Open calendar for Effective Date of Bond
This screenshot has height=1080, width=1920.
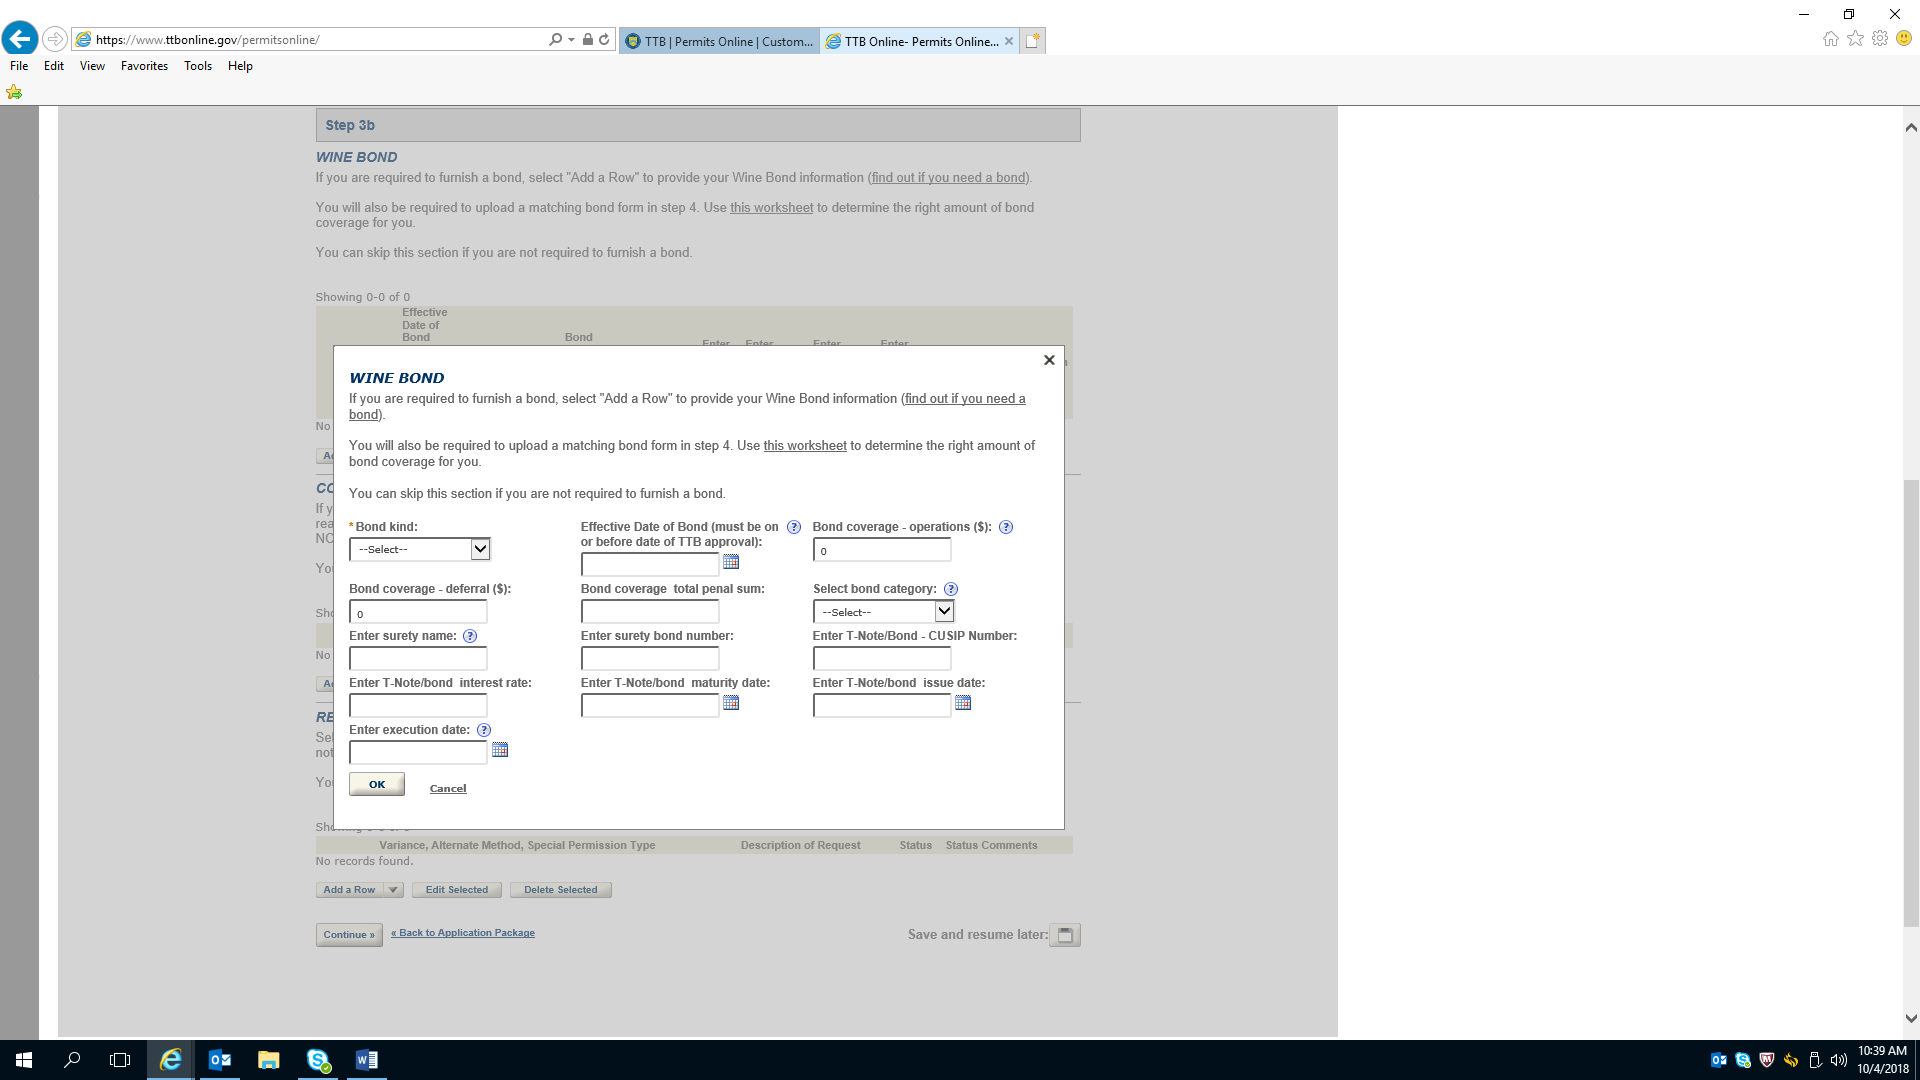[x=731, y=562]
